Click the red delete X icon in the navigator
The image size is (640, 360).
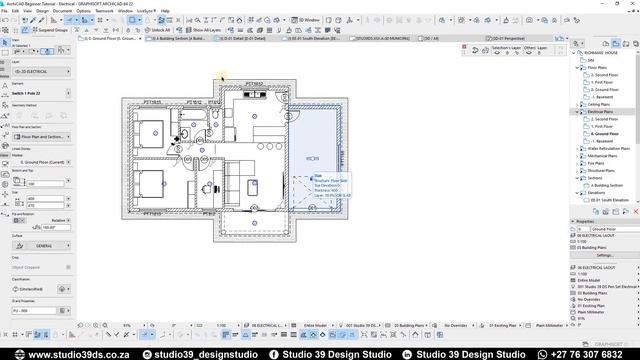click(636, 211)
